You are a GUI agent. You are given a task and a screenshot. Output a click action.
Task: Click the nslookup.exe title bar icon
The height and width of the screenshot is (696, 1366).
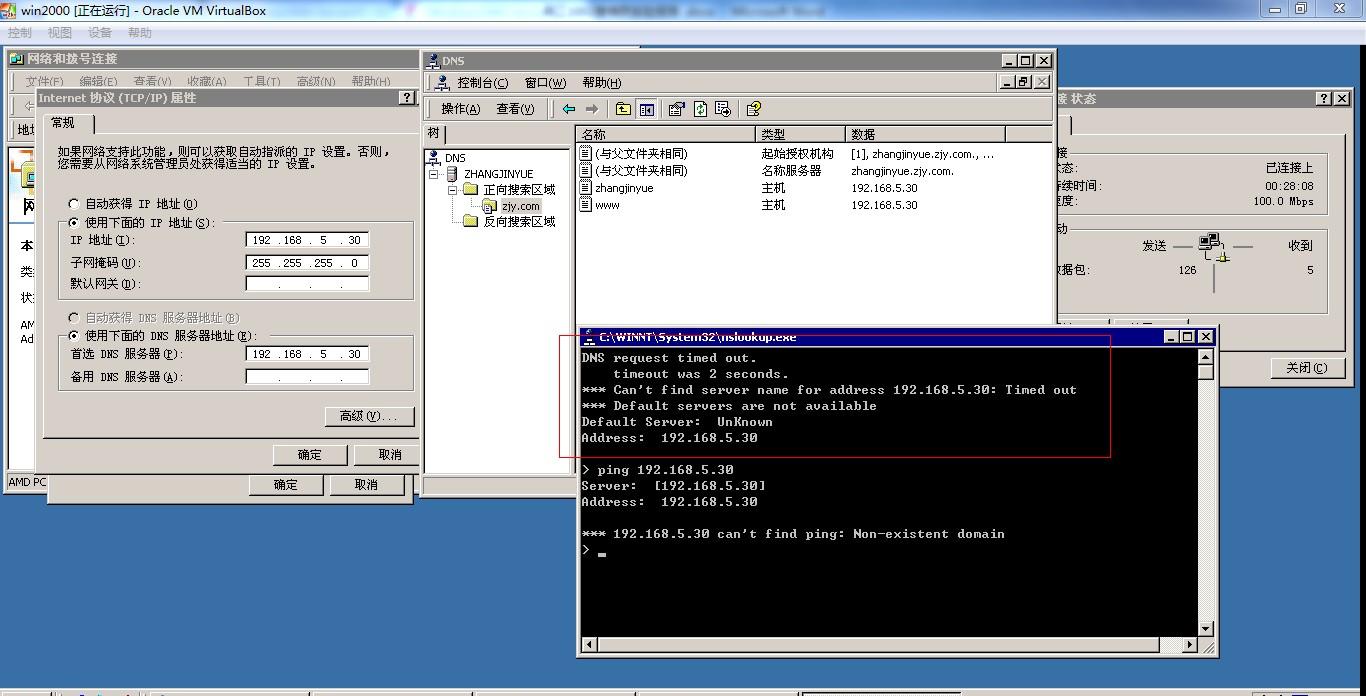coord(589,337)
